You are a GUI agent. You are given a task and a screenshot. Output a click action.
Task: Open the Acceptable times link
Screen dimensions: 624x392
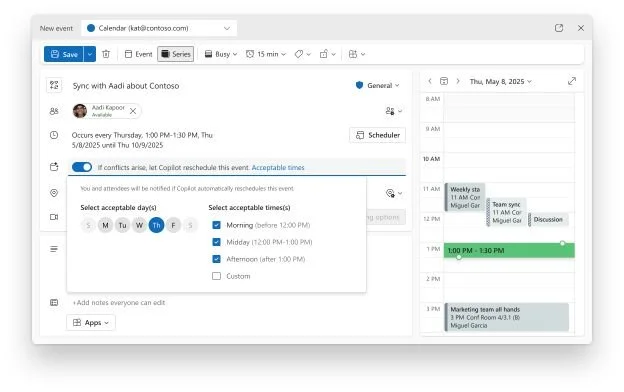pyautogui.click(x=278, y=168)
